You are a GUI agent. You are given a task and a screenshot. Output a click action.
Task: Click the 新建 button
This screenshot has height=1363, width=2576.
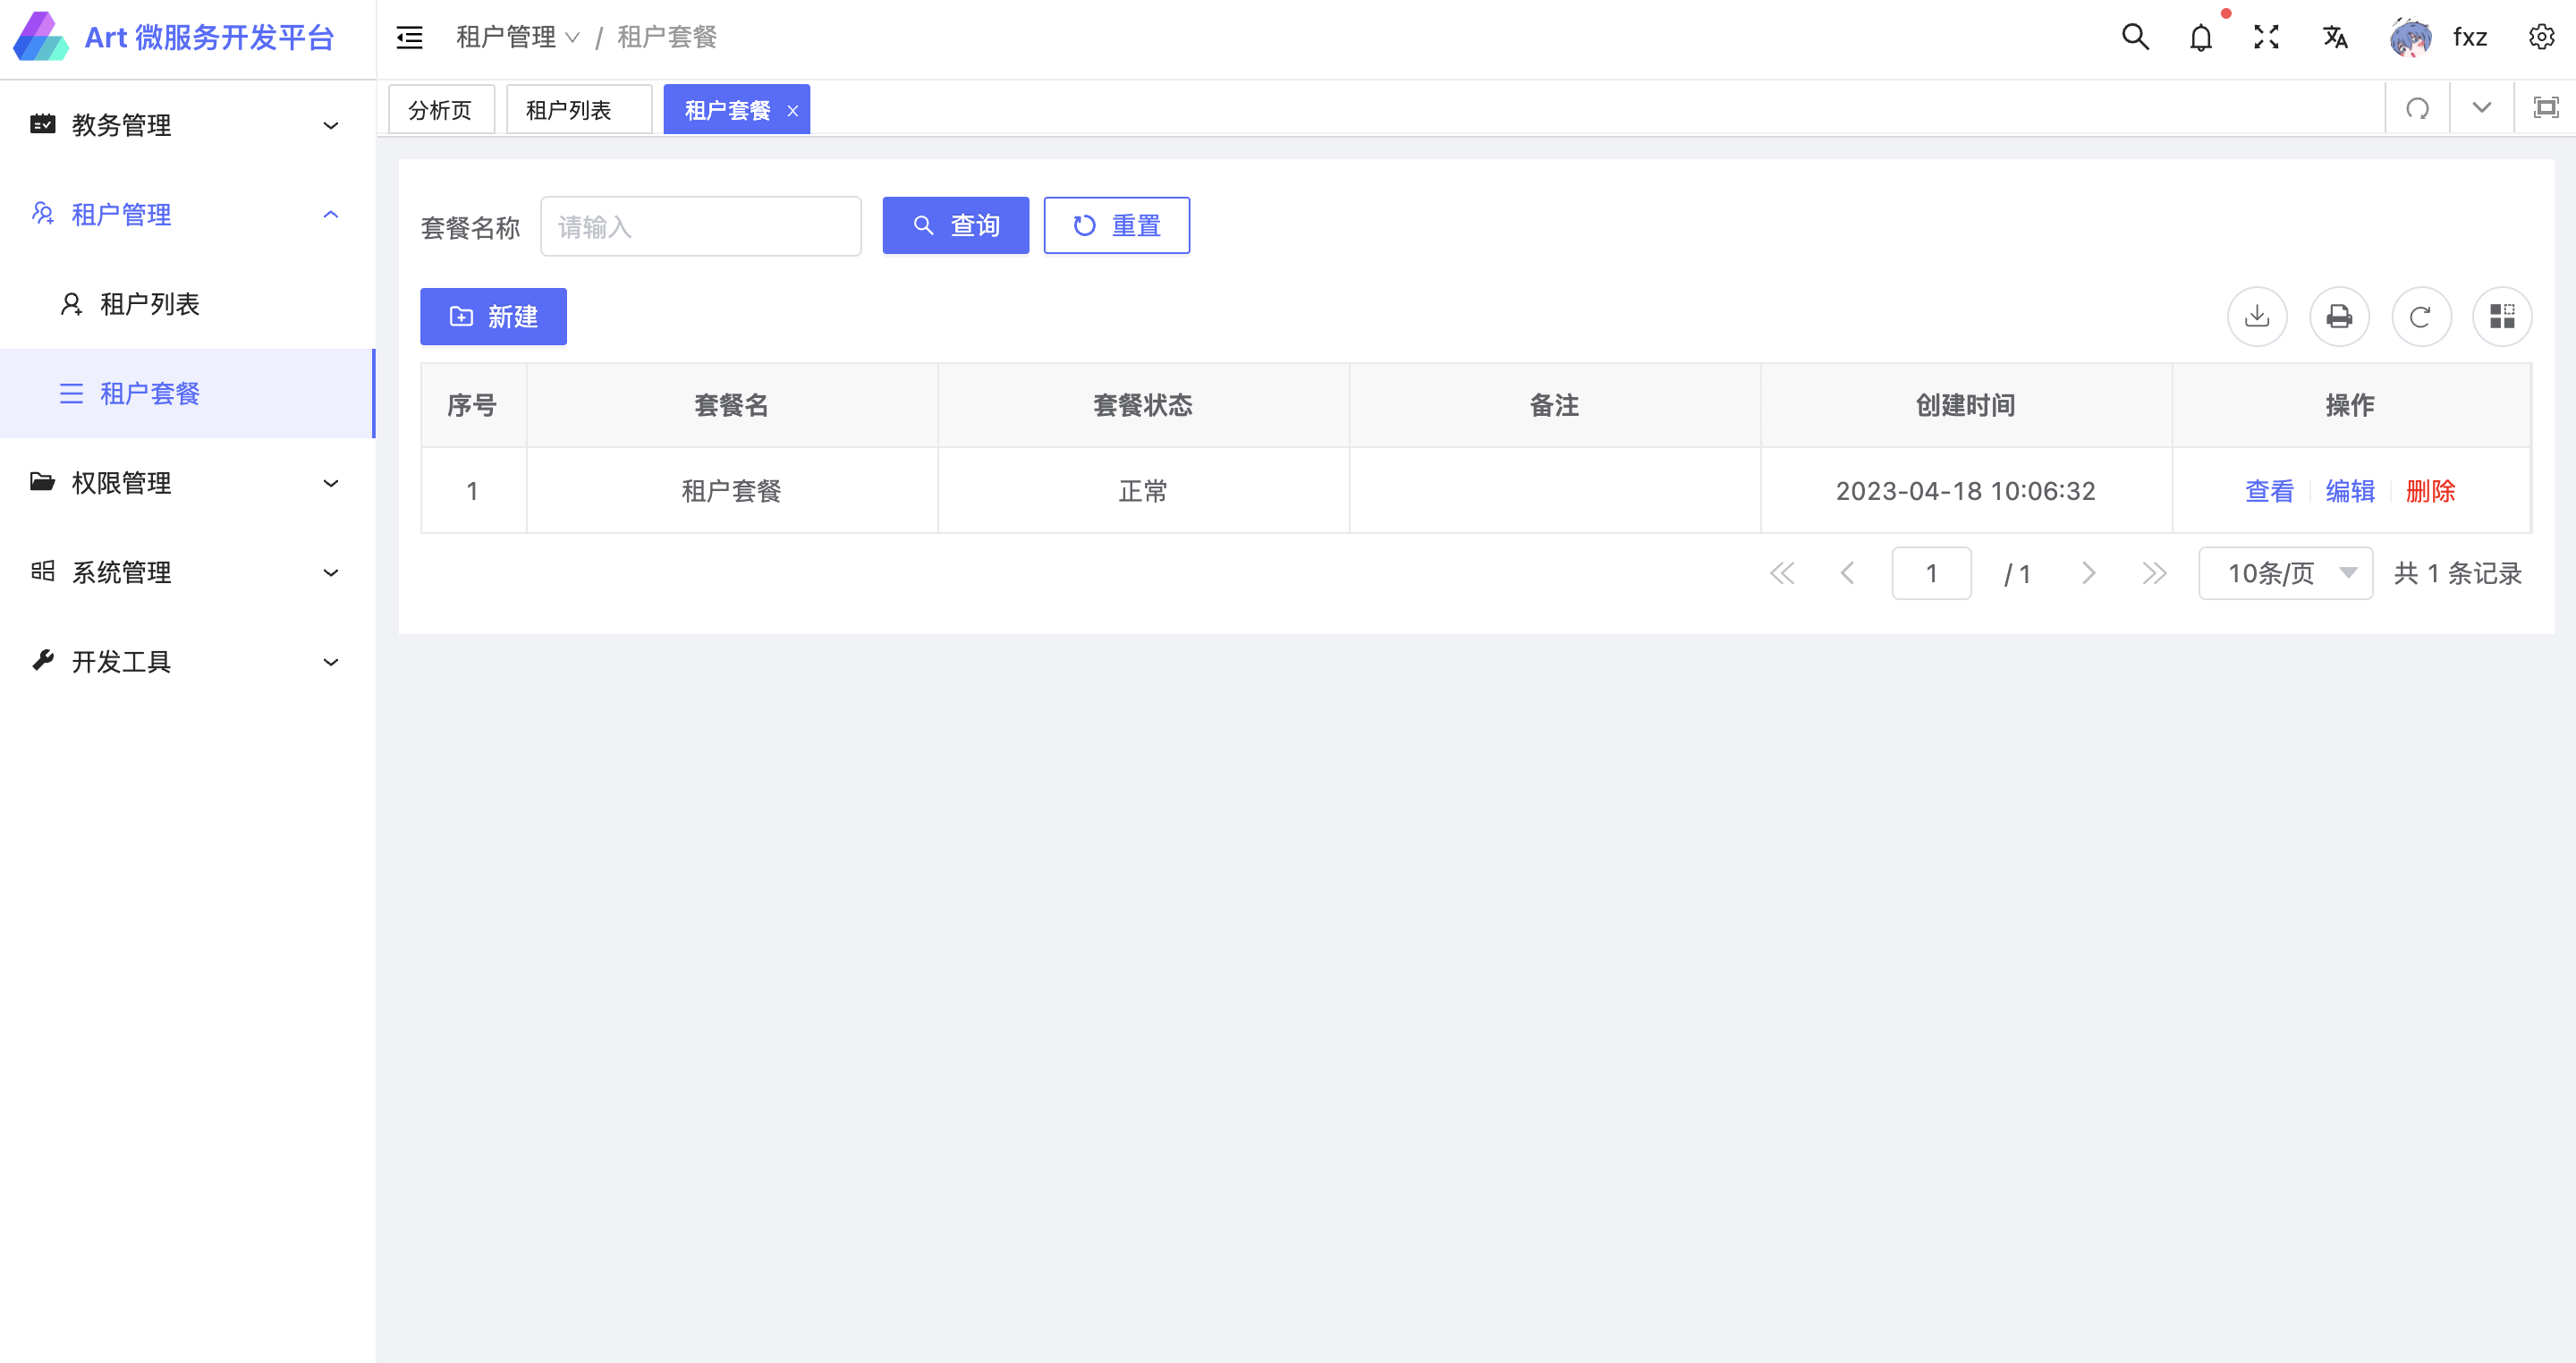493,317
